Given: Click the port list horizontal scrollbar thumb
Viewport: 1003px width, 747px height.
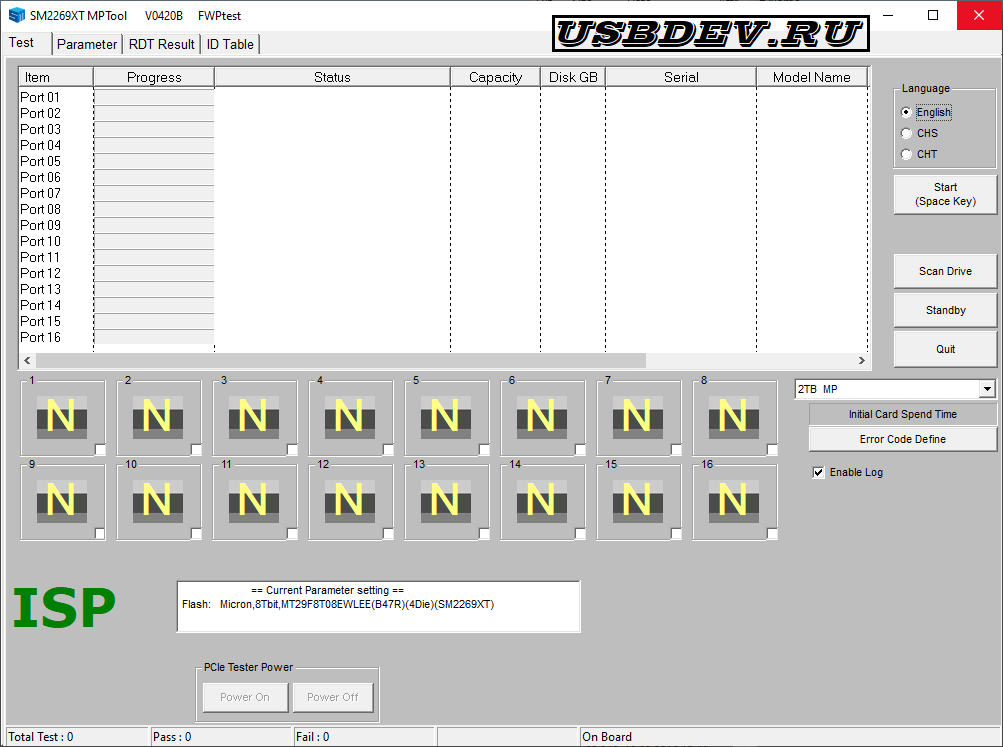Looking at the screenshot, I should 340,361.
